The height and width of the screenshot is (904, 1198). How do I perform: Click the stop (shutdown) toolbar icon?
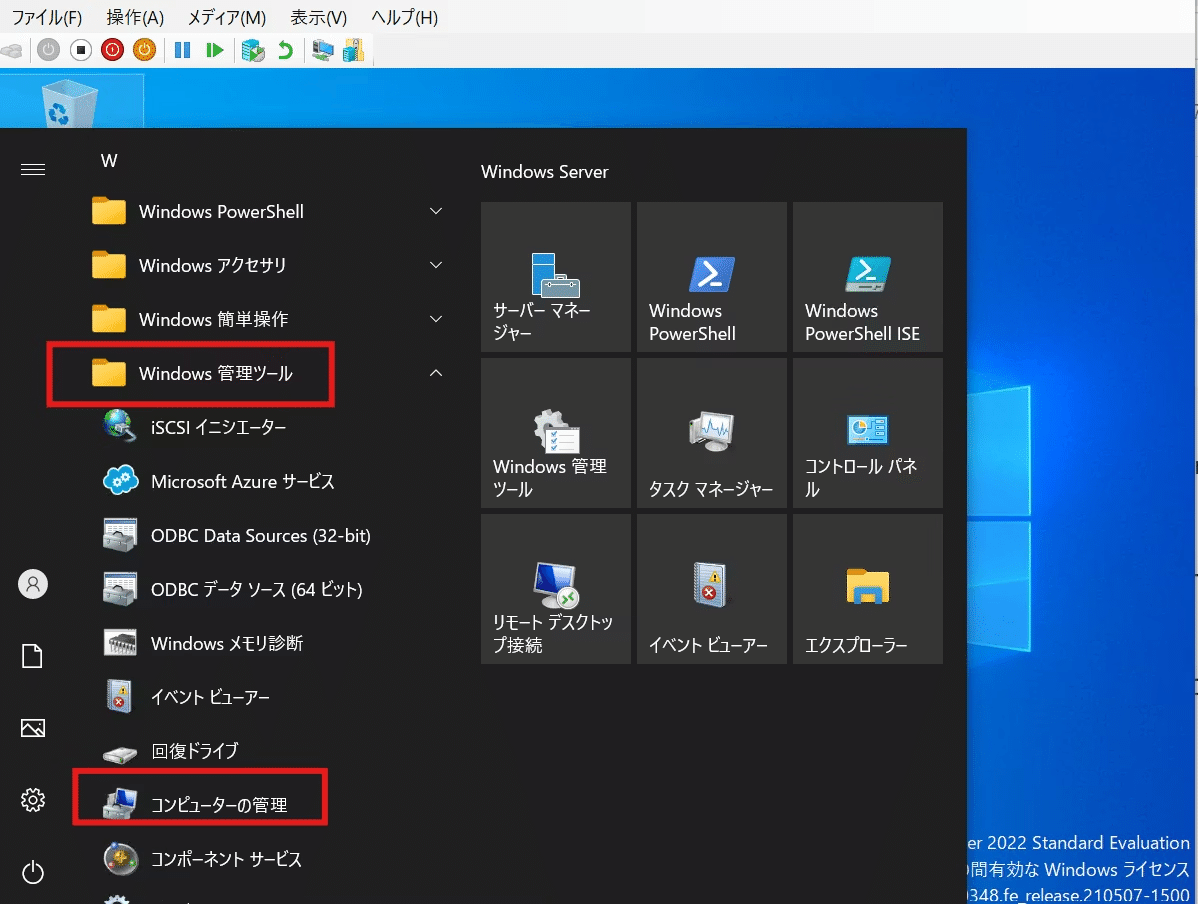pos(80,49)
